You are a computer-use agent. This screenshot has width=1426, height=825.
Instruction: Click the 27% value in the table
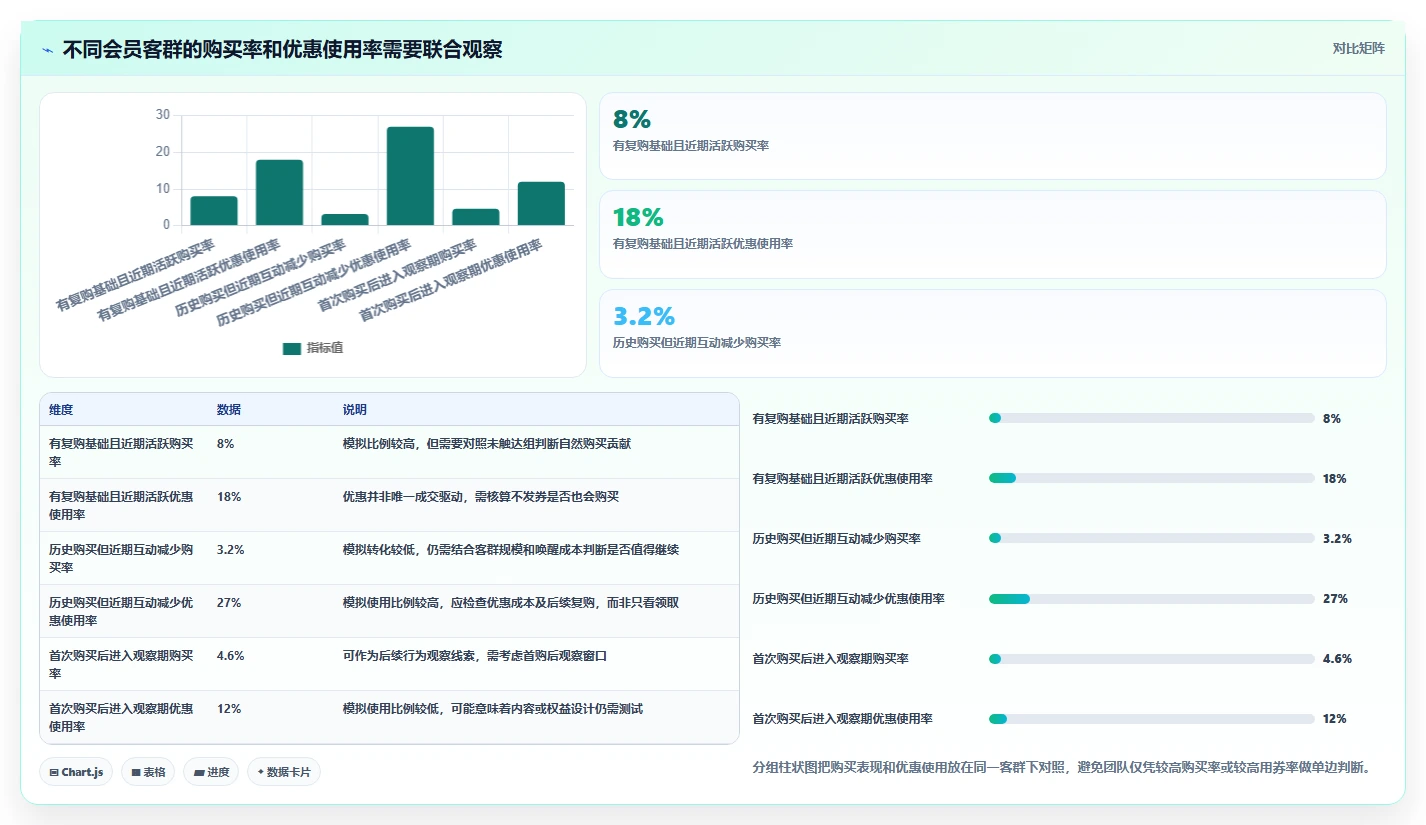(229, 603)
